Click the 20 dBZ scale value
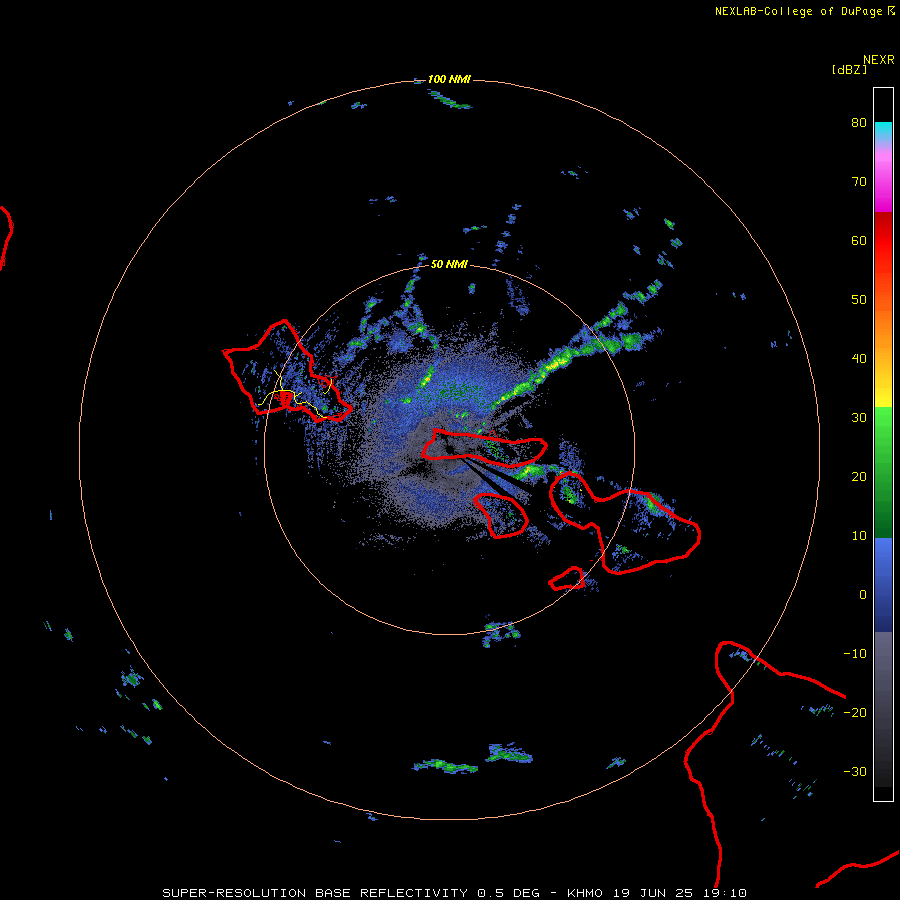The height and width of the screenshot is (900, 900). 859,476
